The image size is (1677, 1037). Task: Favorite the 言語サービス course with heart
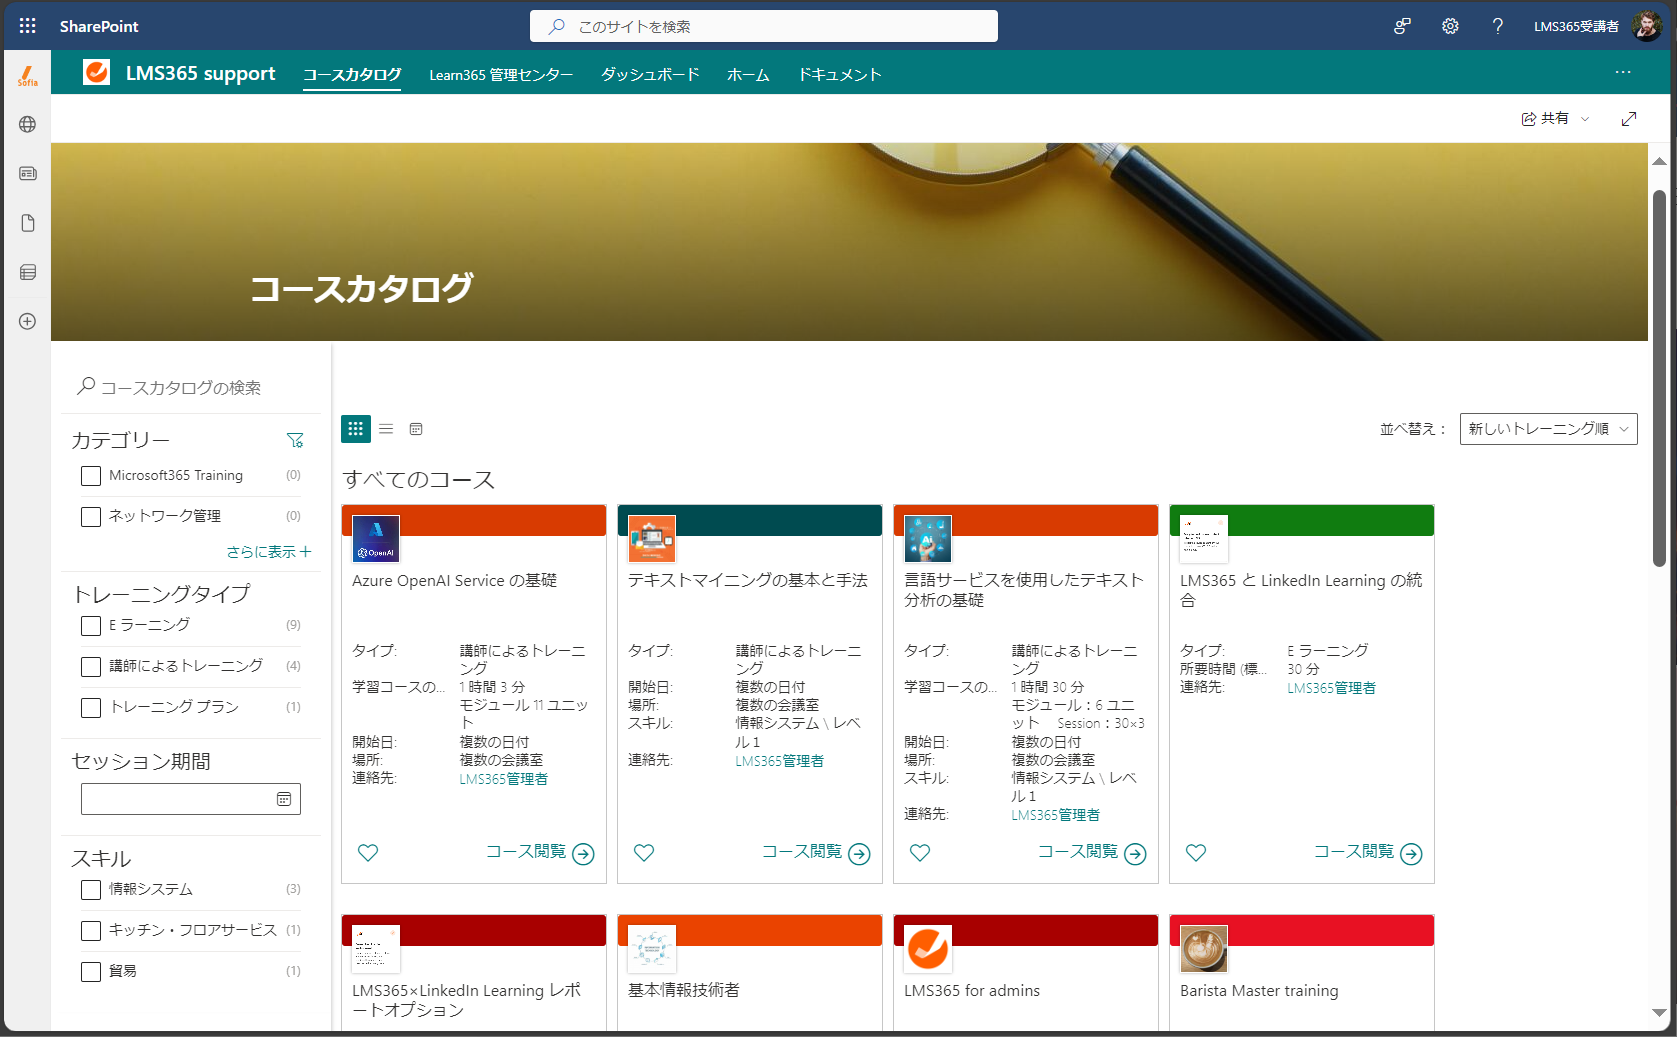(920, 853)
